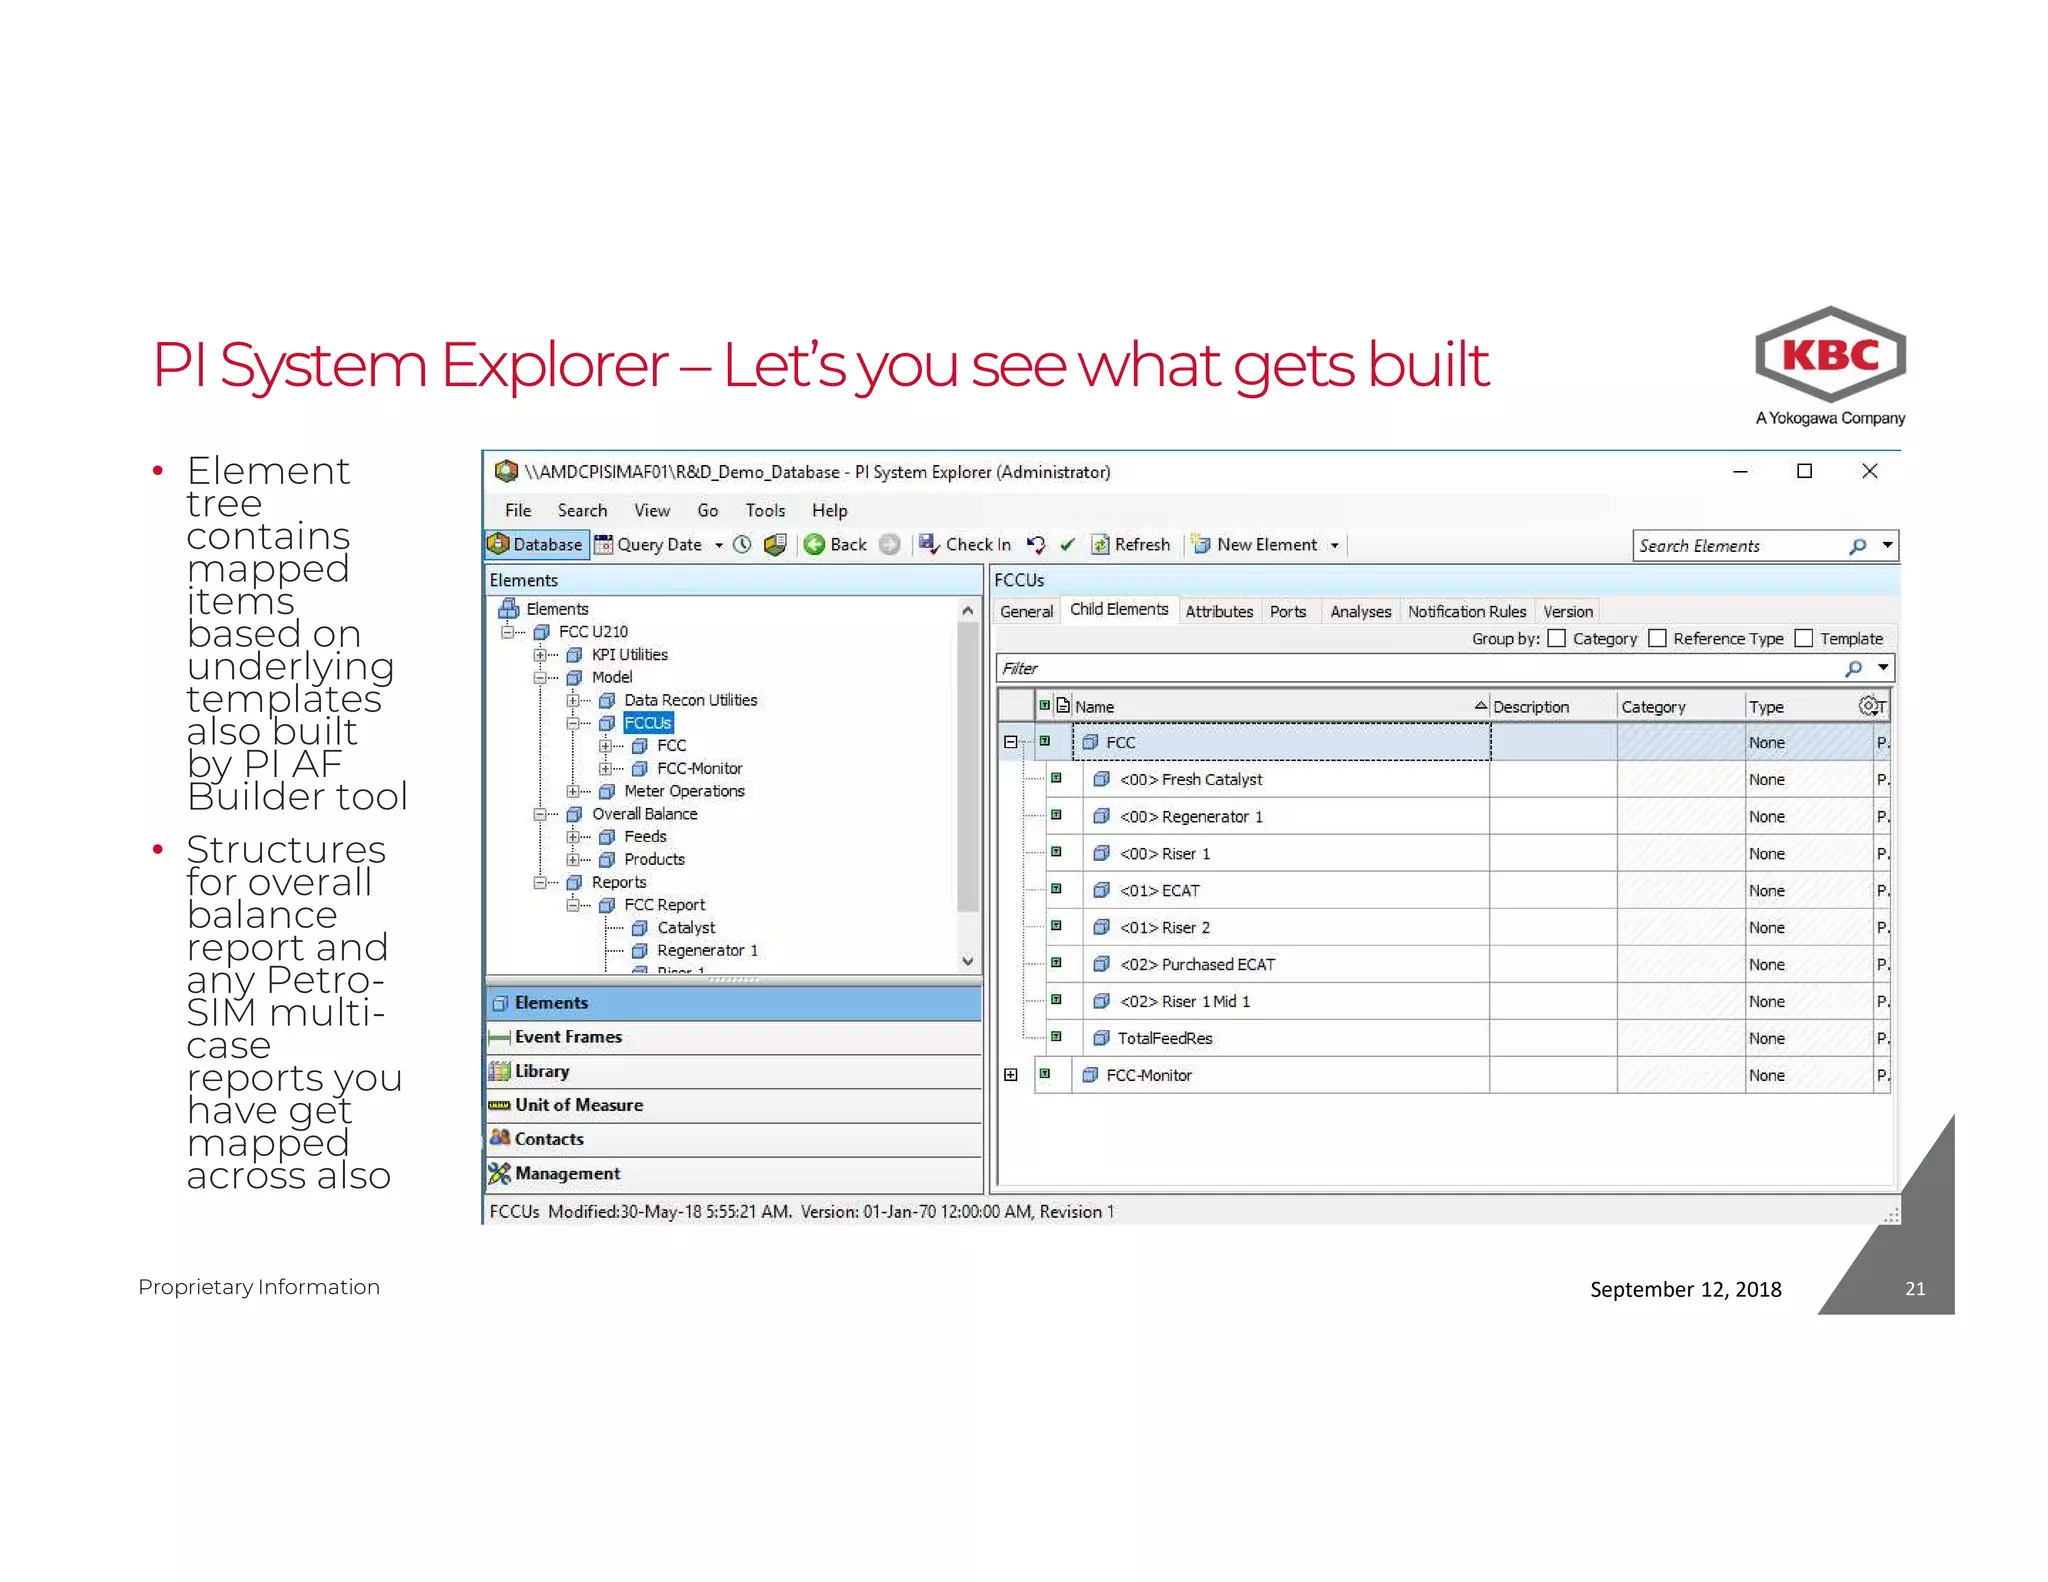Expand the FCC-Monitor row in grid
2048x1582 pixels.
[x=1011, y=1075]
